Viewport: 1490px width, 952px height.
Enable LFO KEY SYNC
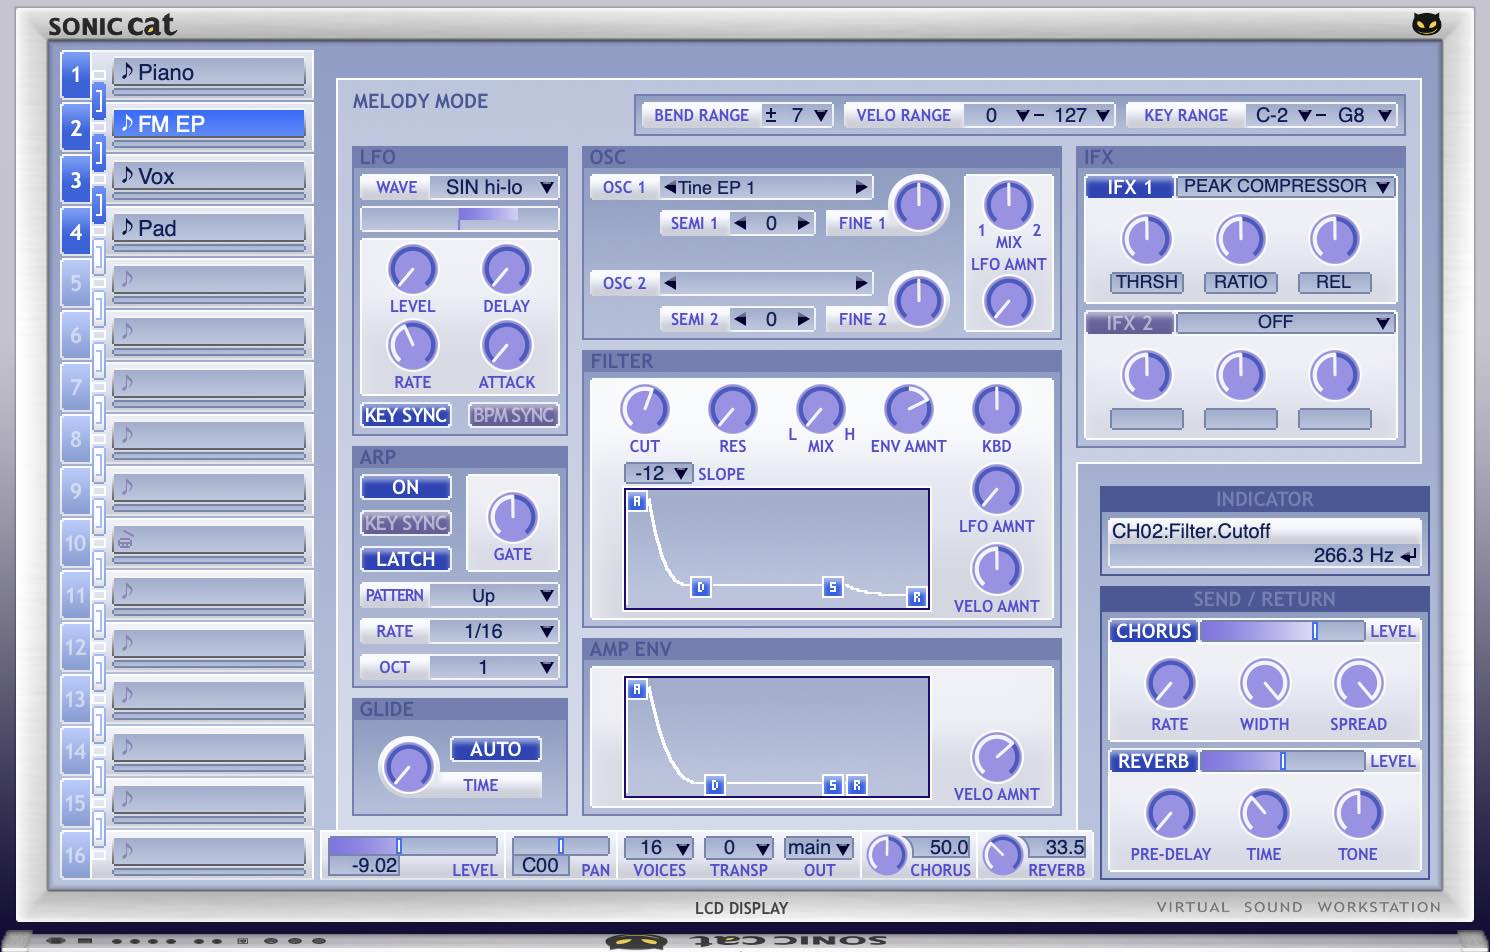[x=405, y=415]
